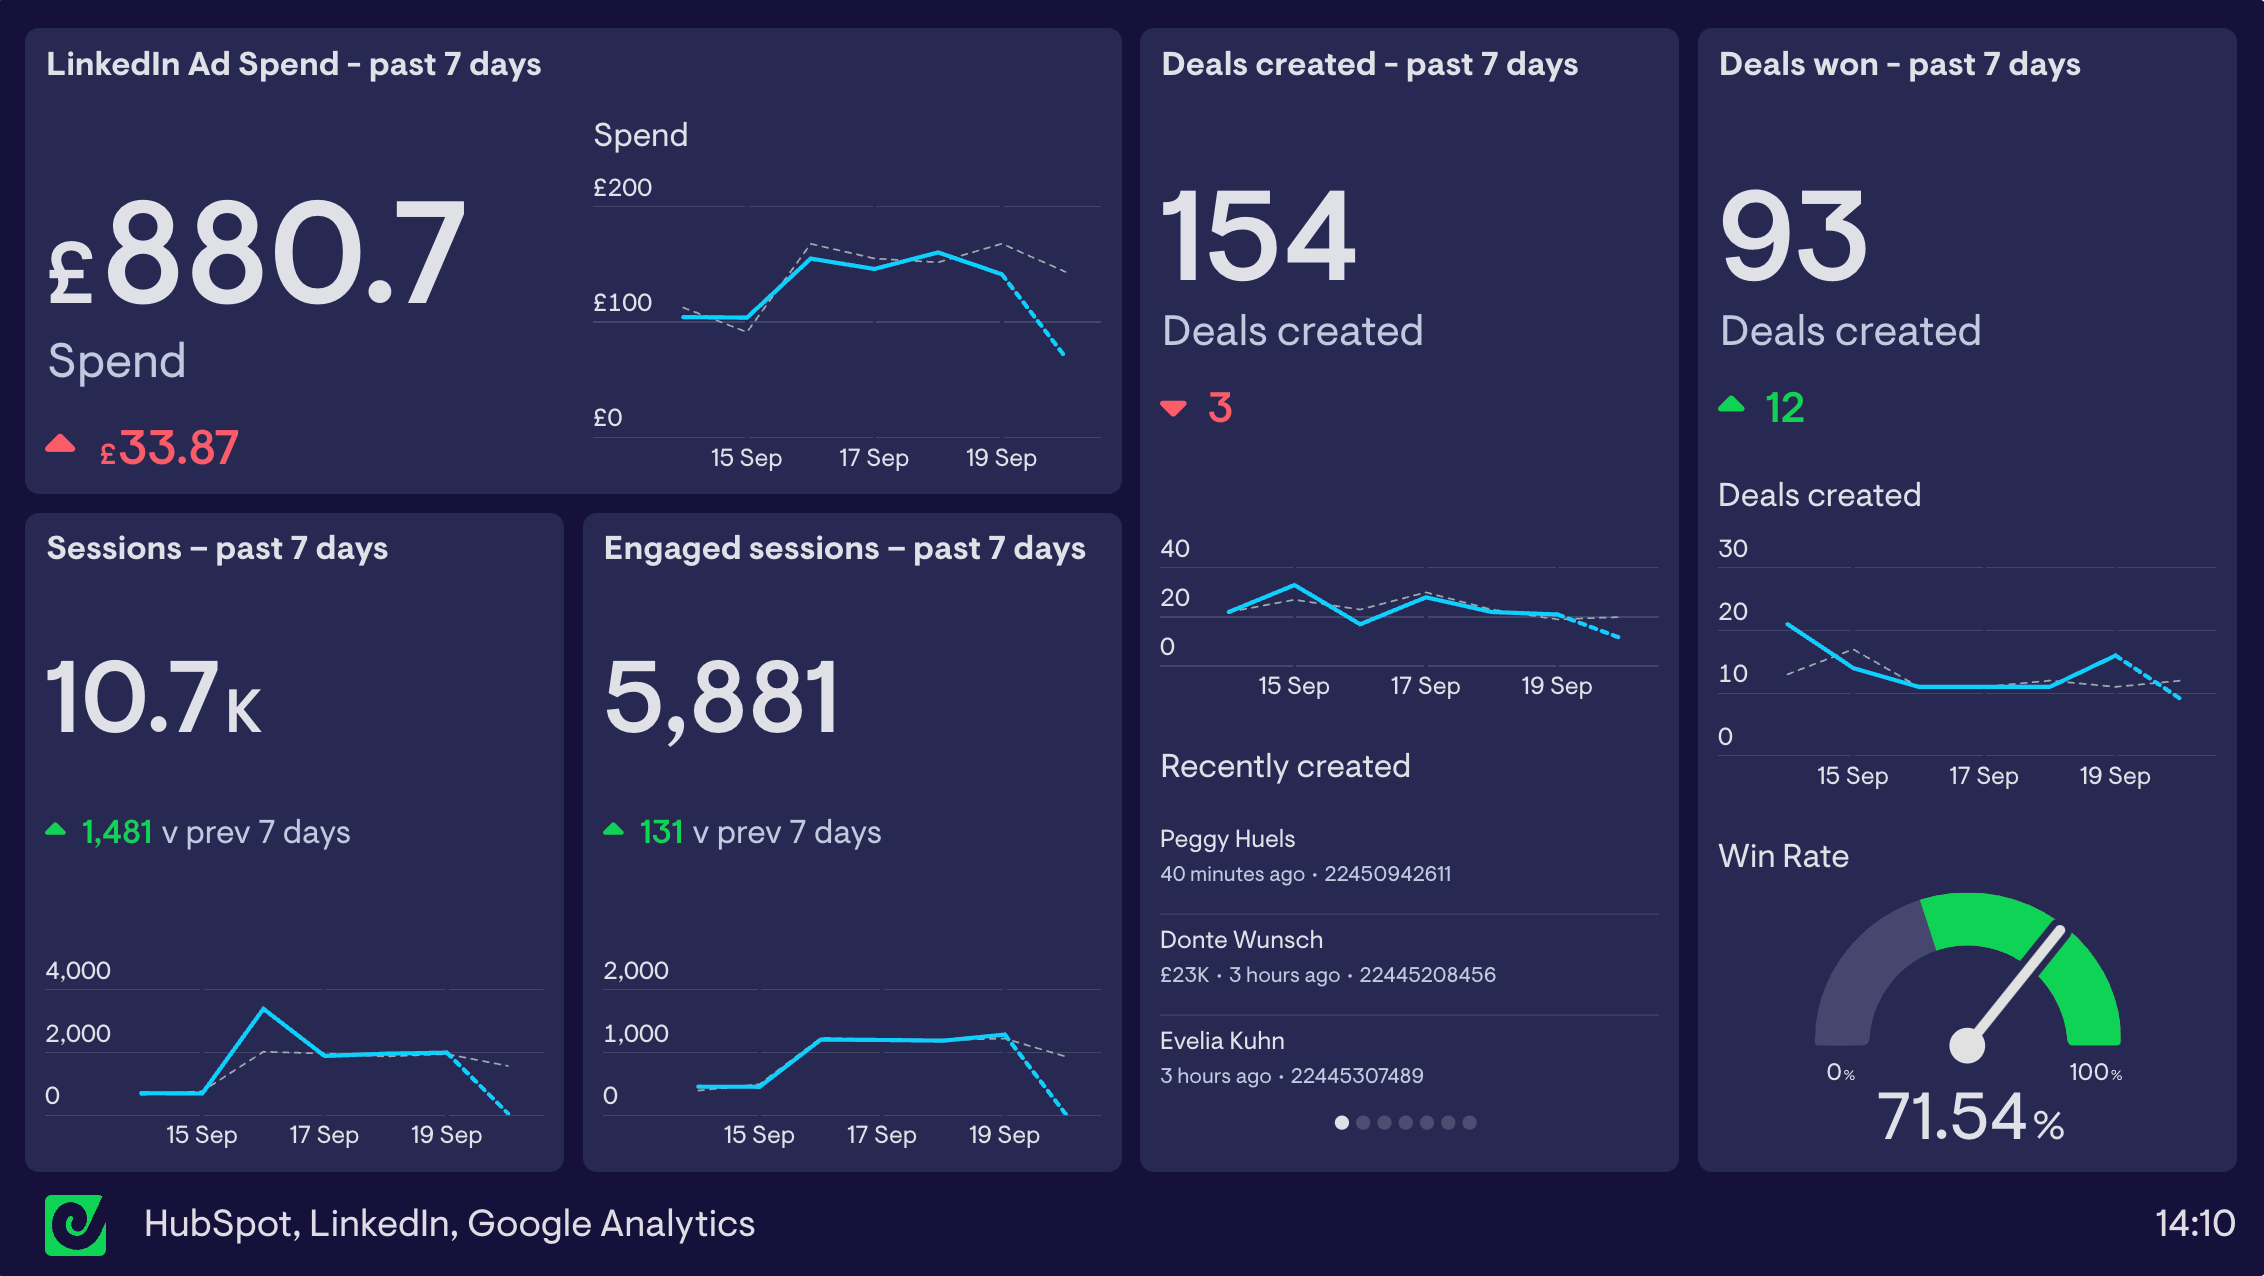Click the green Geckoboard logo icon
The width and height of the screenshot is (2264, 1276).
75,1224
